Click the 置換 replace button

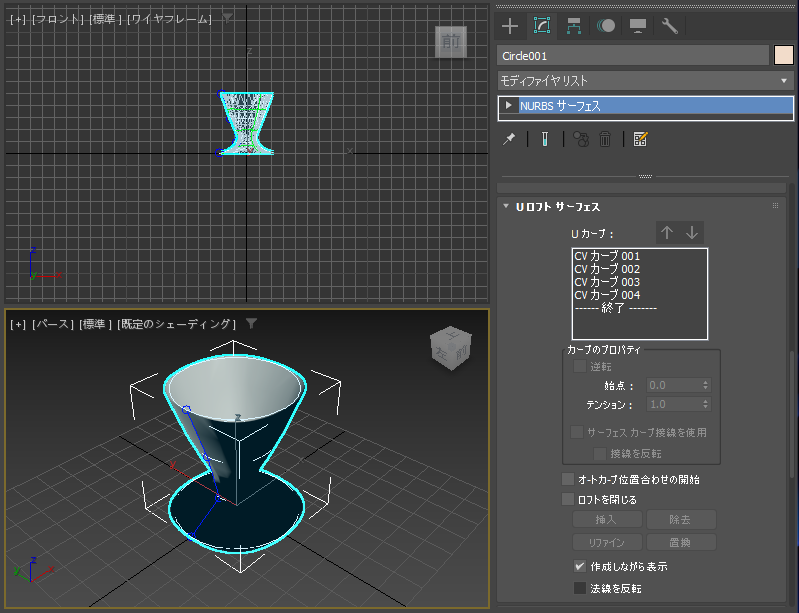[x=681, y=542]
